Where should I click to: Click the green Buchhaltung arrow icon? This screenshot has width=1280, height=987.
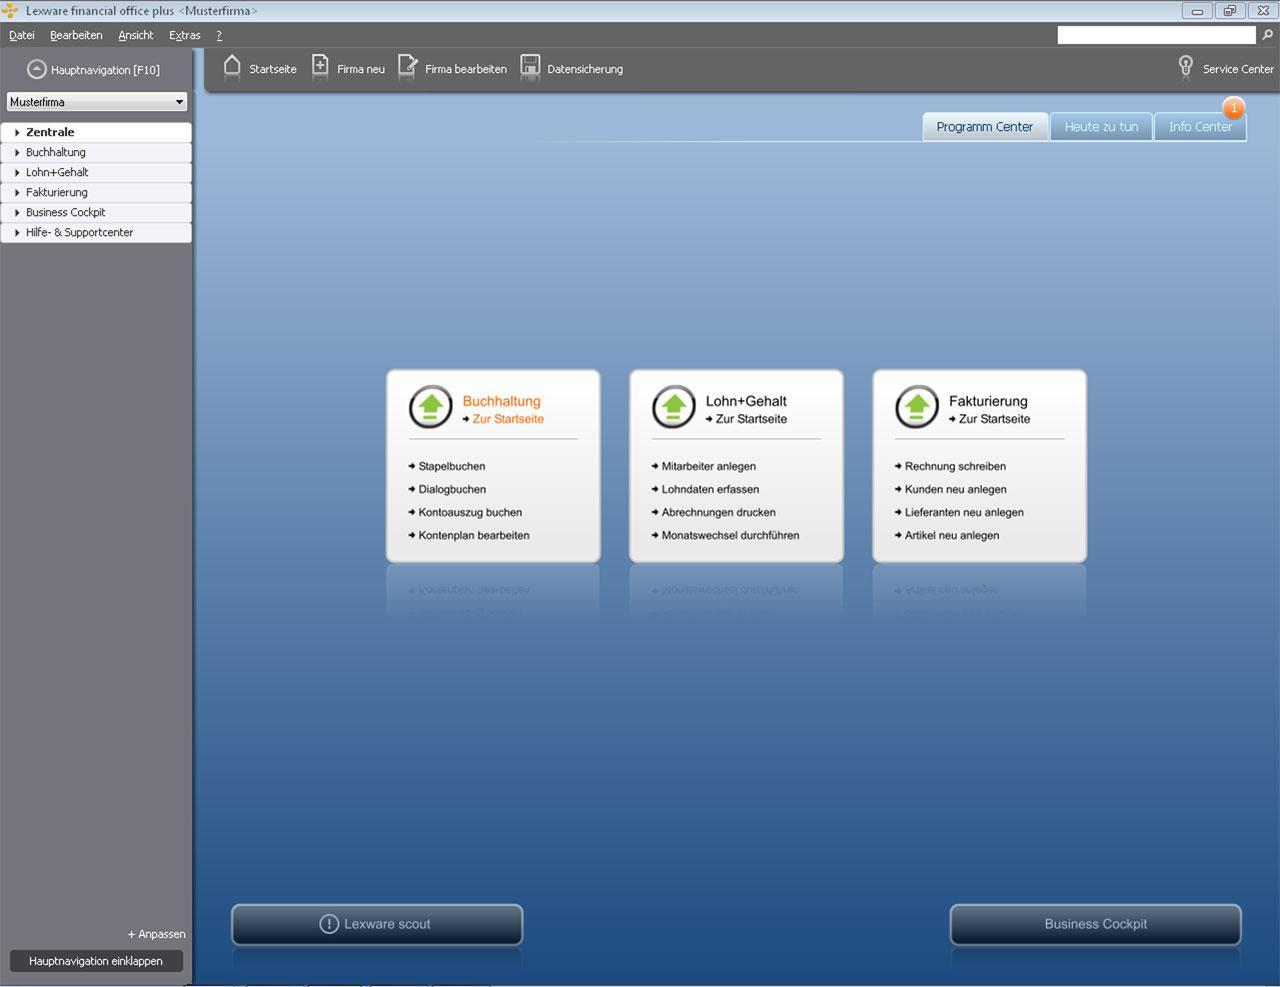click(429, 407)
